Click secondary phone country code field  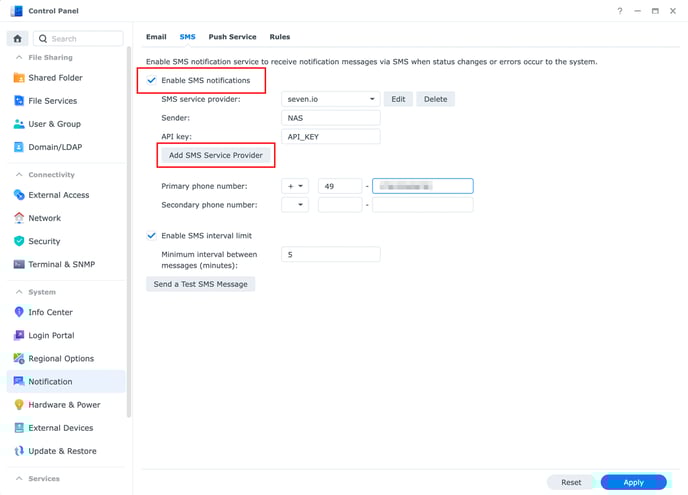pyautogui.click(x=340, y=205)
